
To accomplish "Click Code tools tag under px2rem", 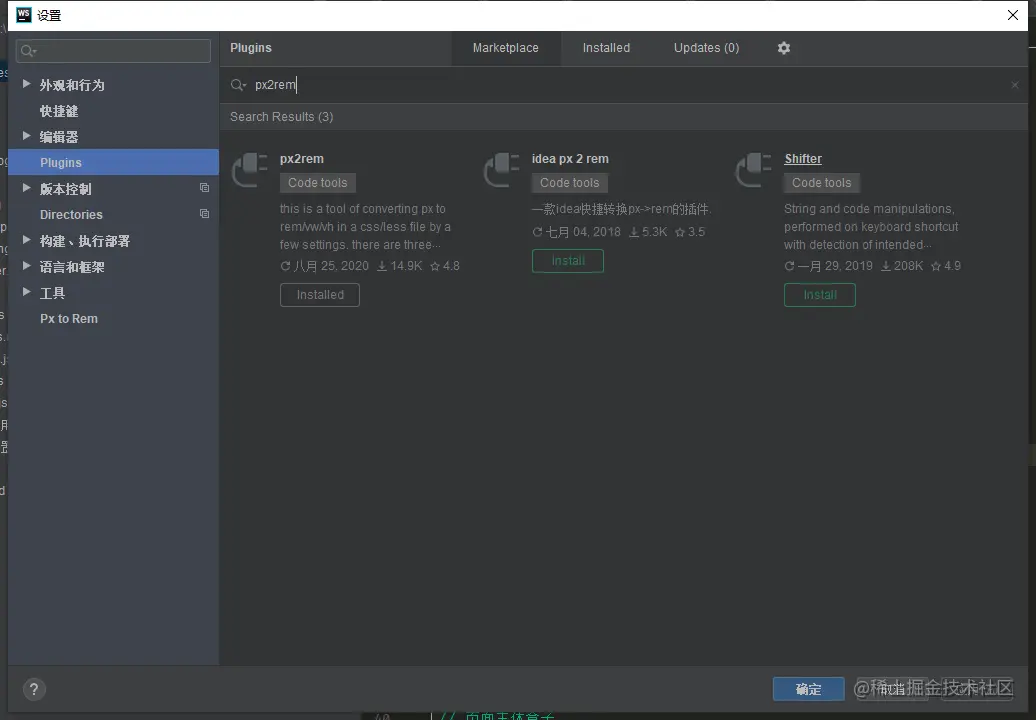I will [x=318, y=182].
